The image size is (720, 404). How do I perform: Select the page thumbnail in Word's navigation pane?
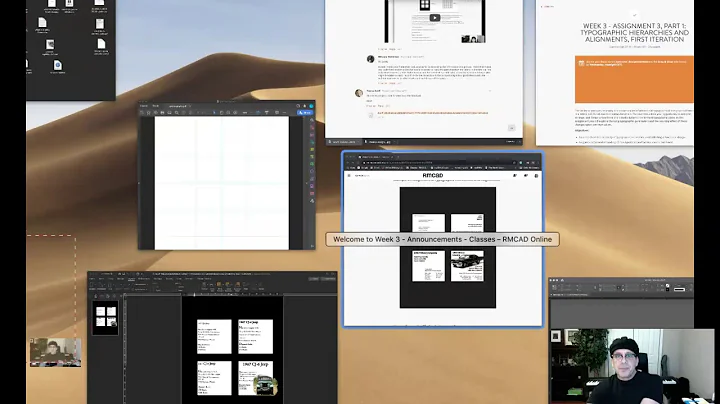click(x=106, y=317)
